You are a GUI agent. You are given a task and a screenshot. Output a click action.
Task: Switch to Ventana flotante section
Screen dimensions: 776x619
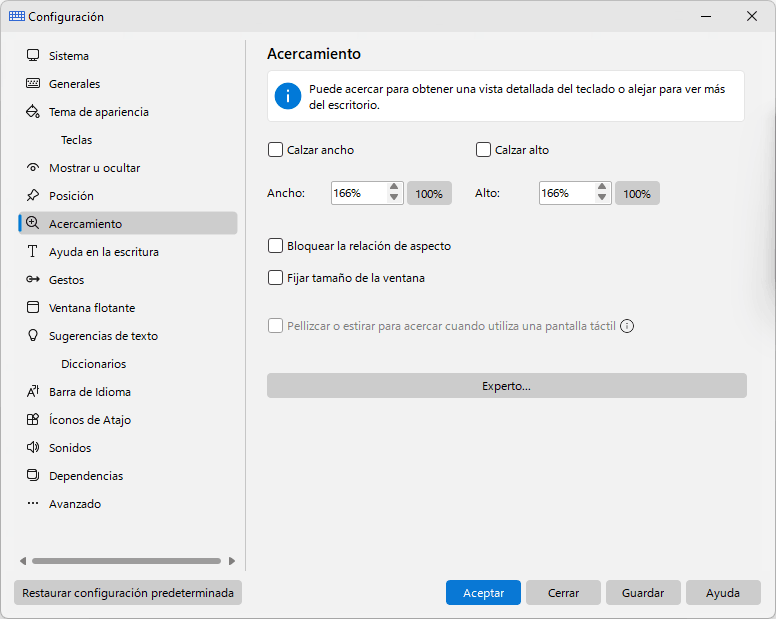point(92,308)
